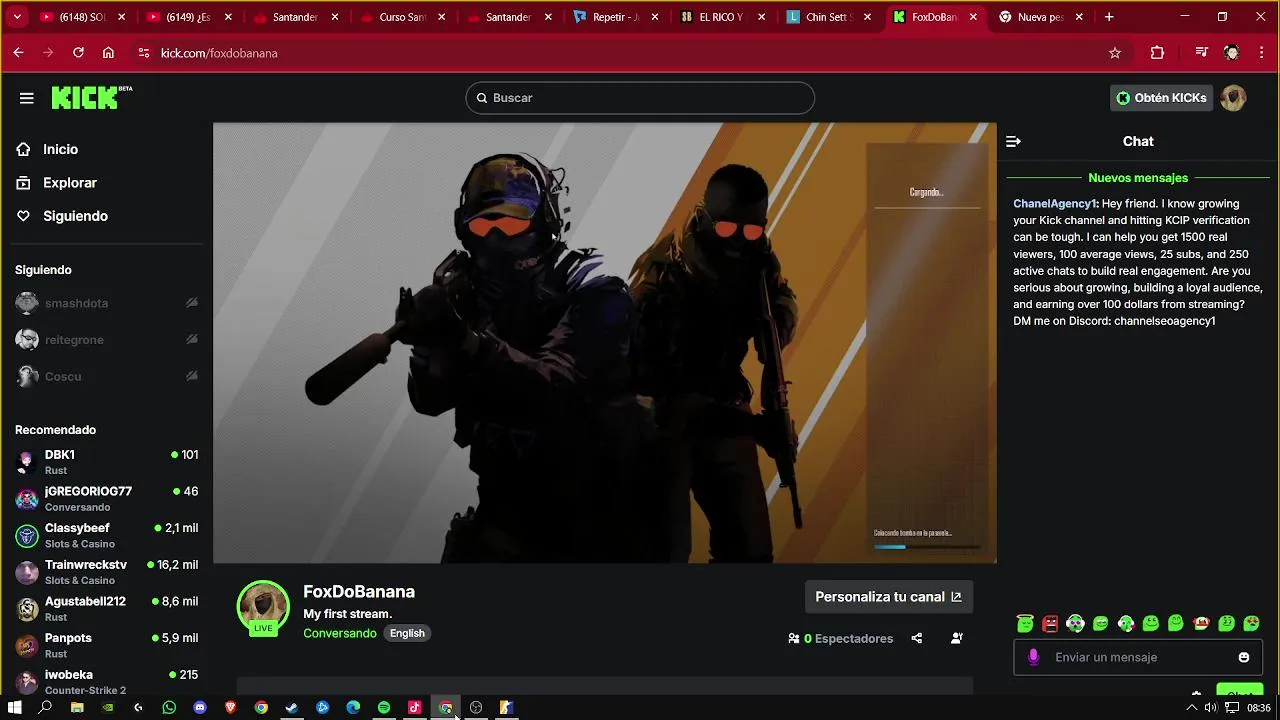Image resolution: width=1280 pixels, height=720 pixels.
Task: Click the purple microphone in chat box
Action: pyautogui.click(x=1034, y=657)
